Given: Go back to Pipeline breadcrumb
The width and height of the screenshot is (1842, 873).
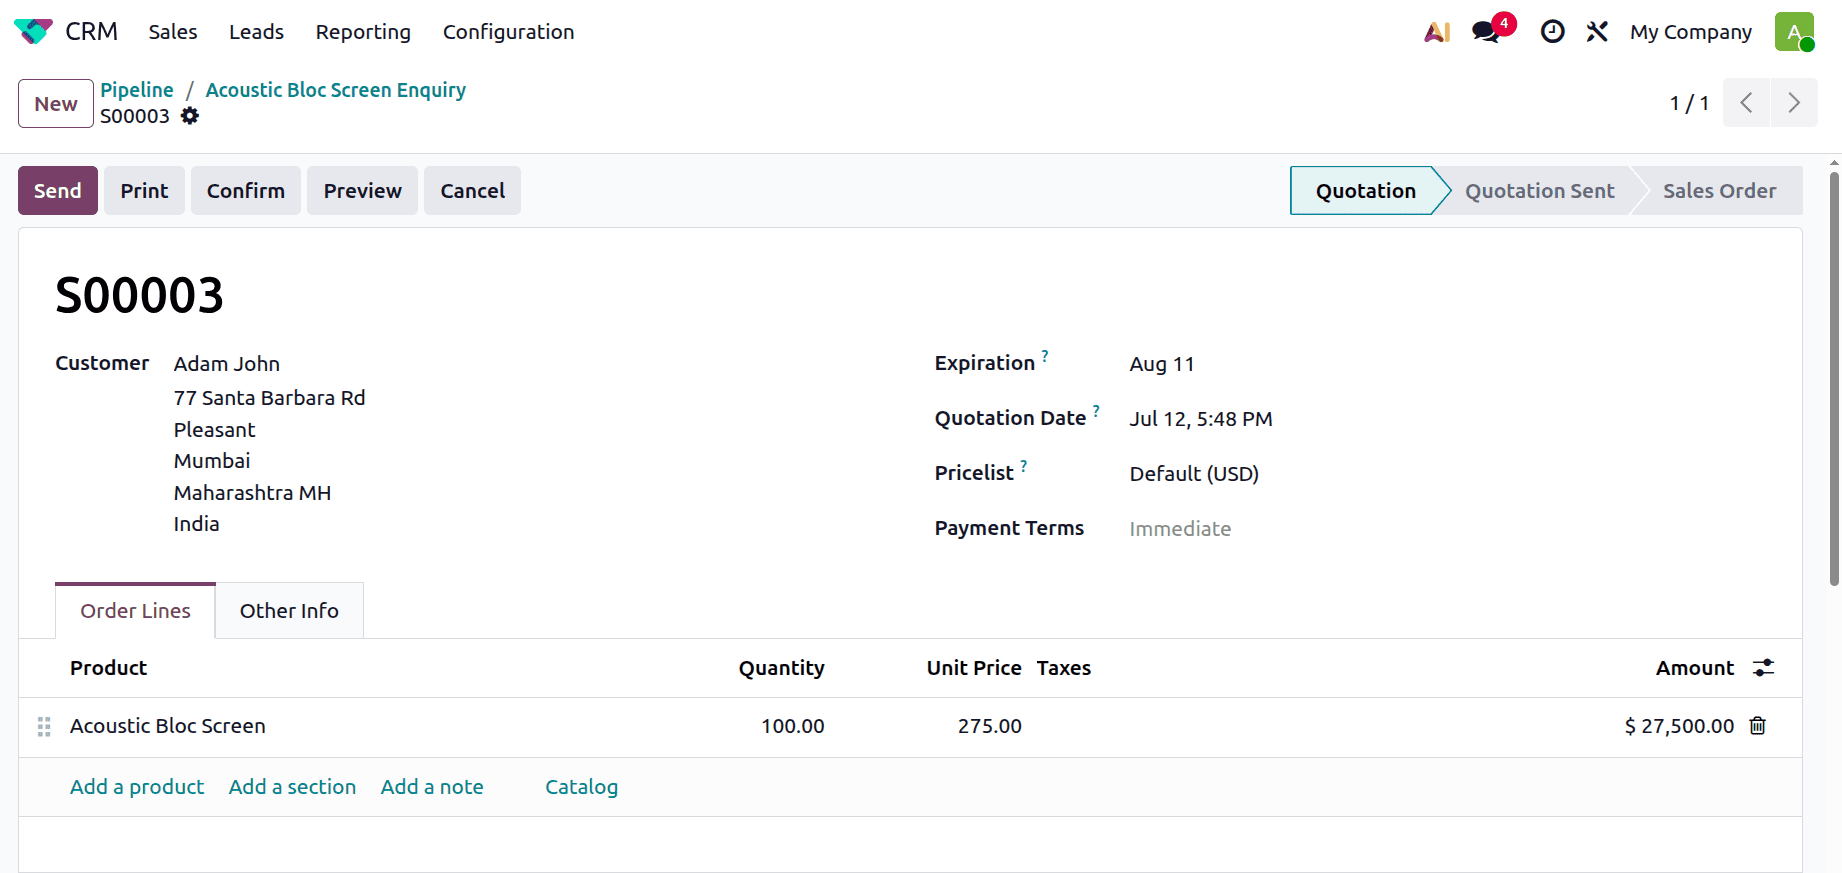Looking at the screenshot, I should point(137,90).
